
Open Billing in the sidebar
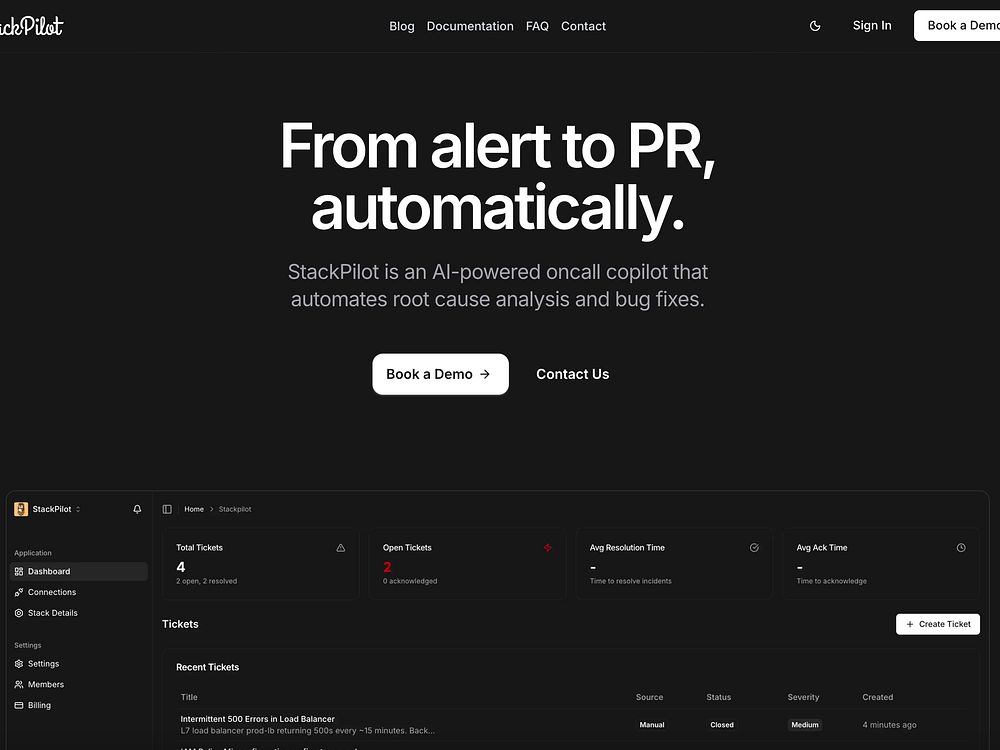tap(79, 705)
